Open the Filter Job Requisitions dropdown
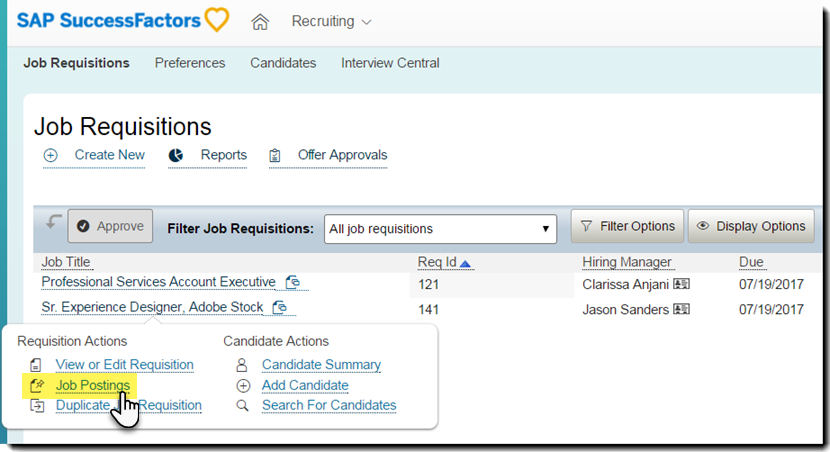The height and width of the screenshot is (452, 830). pyautogui.click(x=440, y=229)
